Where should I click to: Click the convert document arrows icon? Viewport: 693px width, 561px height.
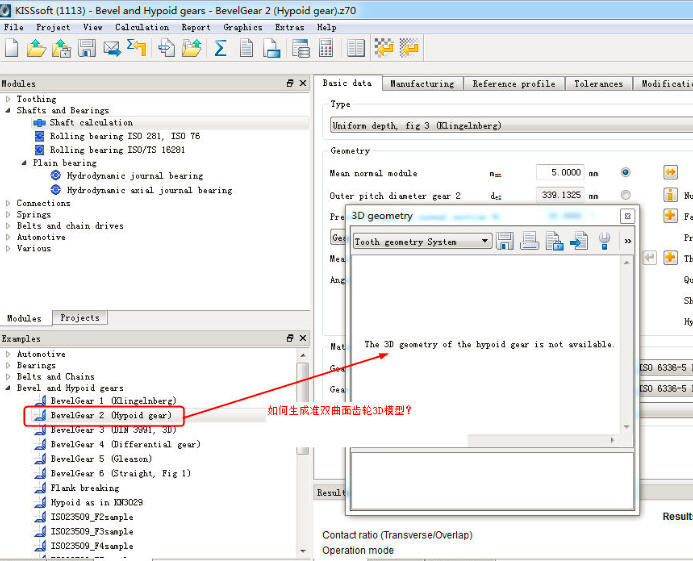point(167,48)
